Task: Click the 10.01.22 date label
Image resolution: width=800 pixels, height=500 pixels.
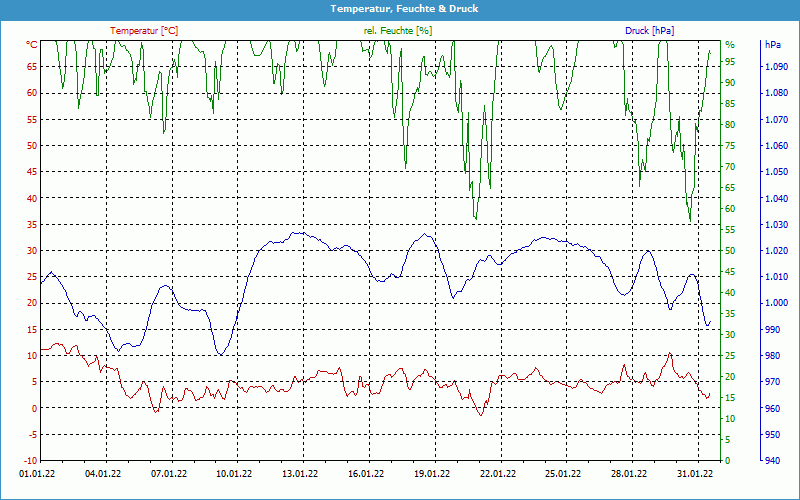Action: pyautogui.click(x=234, y=475)
